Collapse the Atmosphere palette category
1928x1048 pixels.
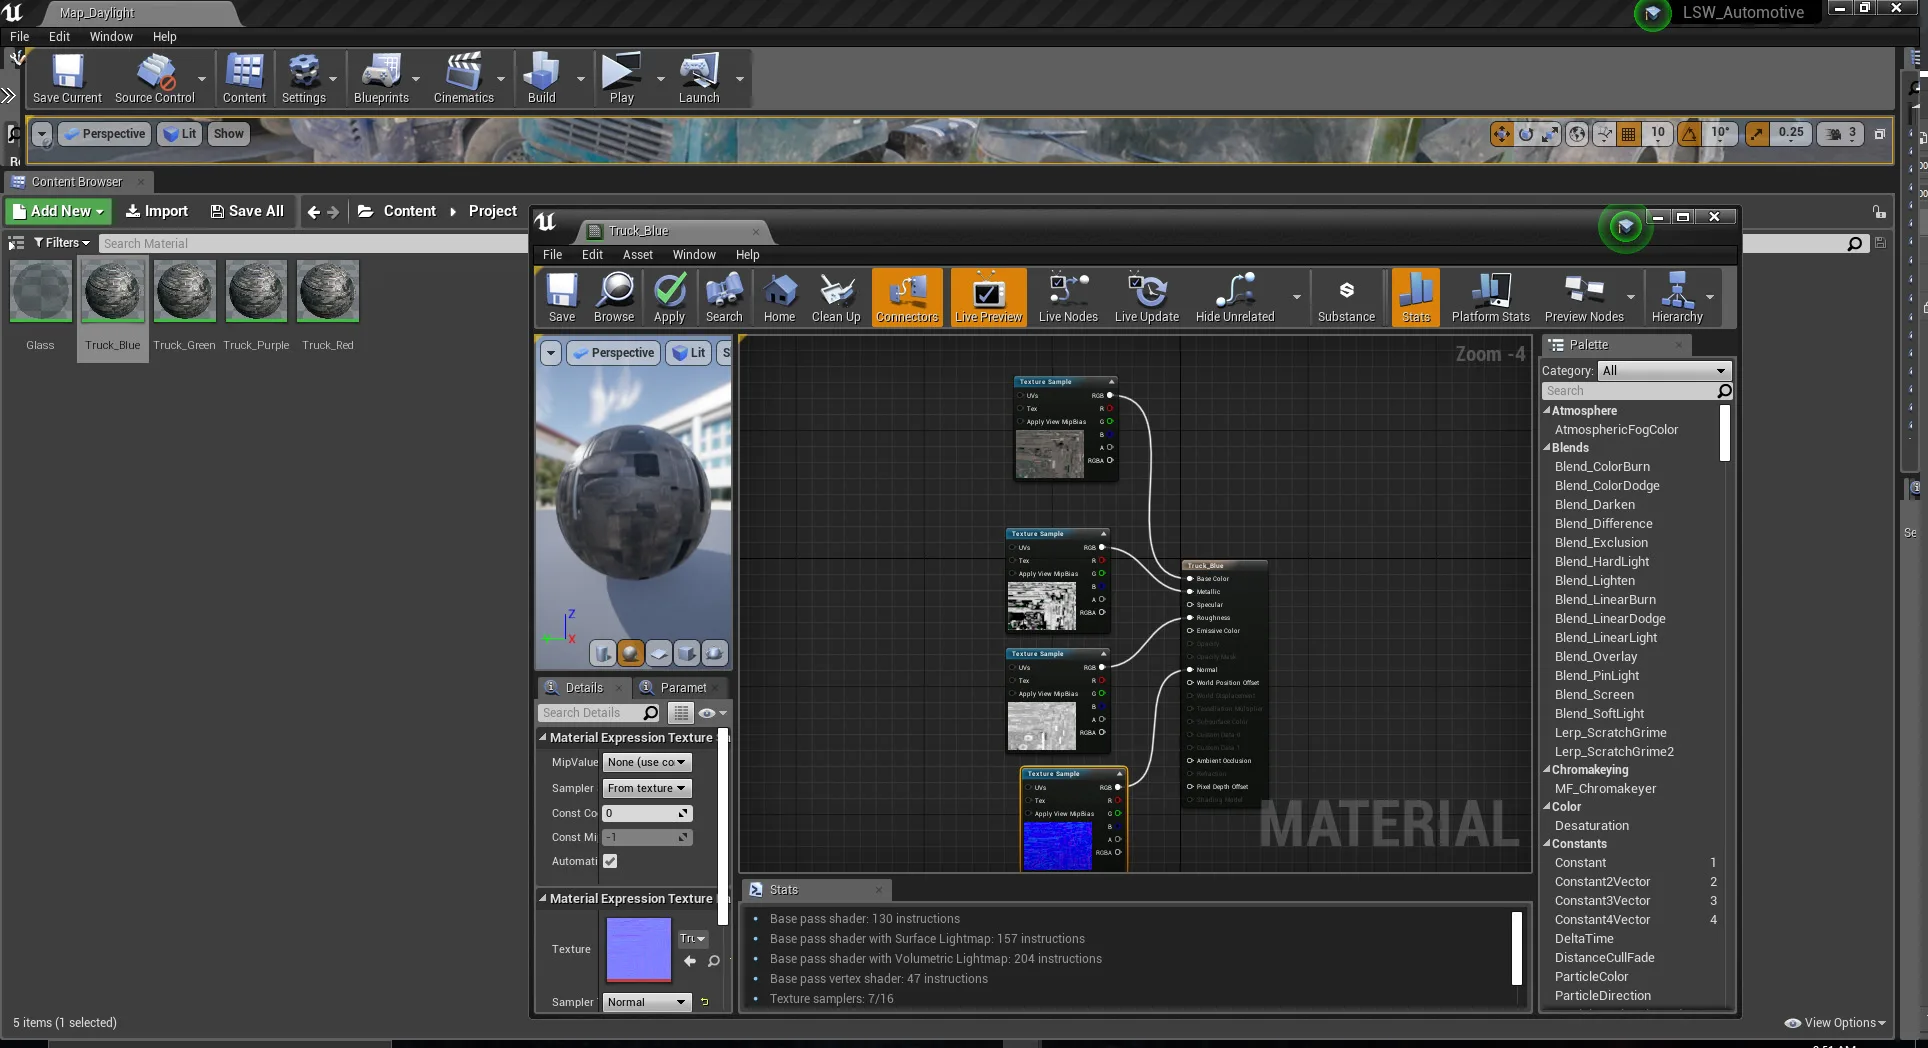coord(1547,410)
